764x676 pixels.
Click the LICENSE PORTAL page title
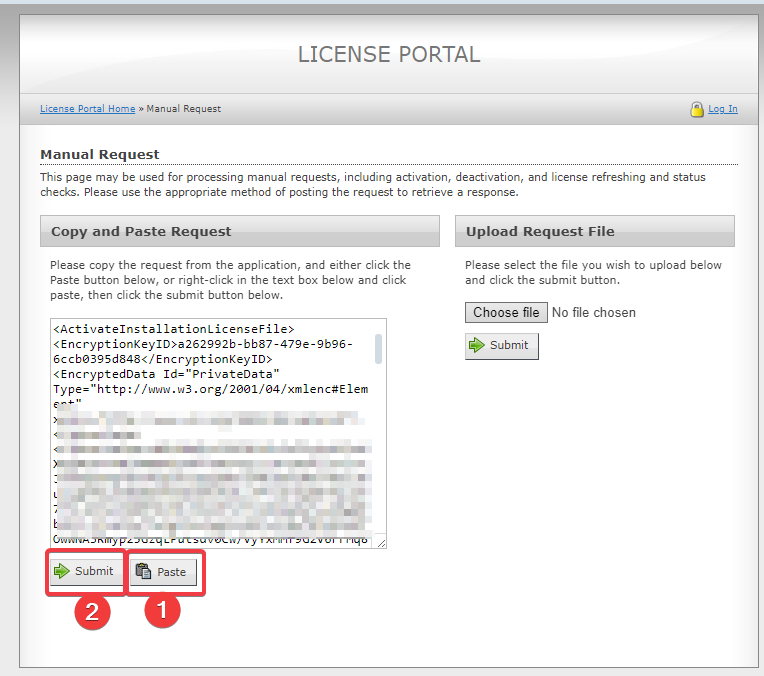tap(389, 54)
